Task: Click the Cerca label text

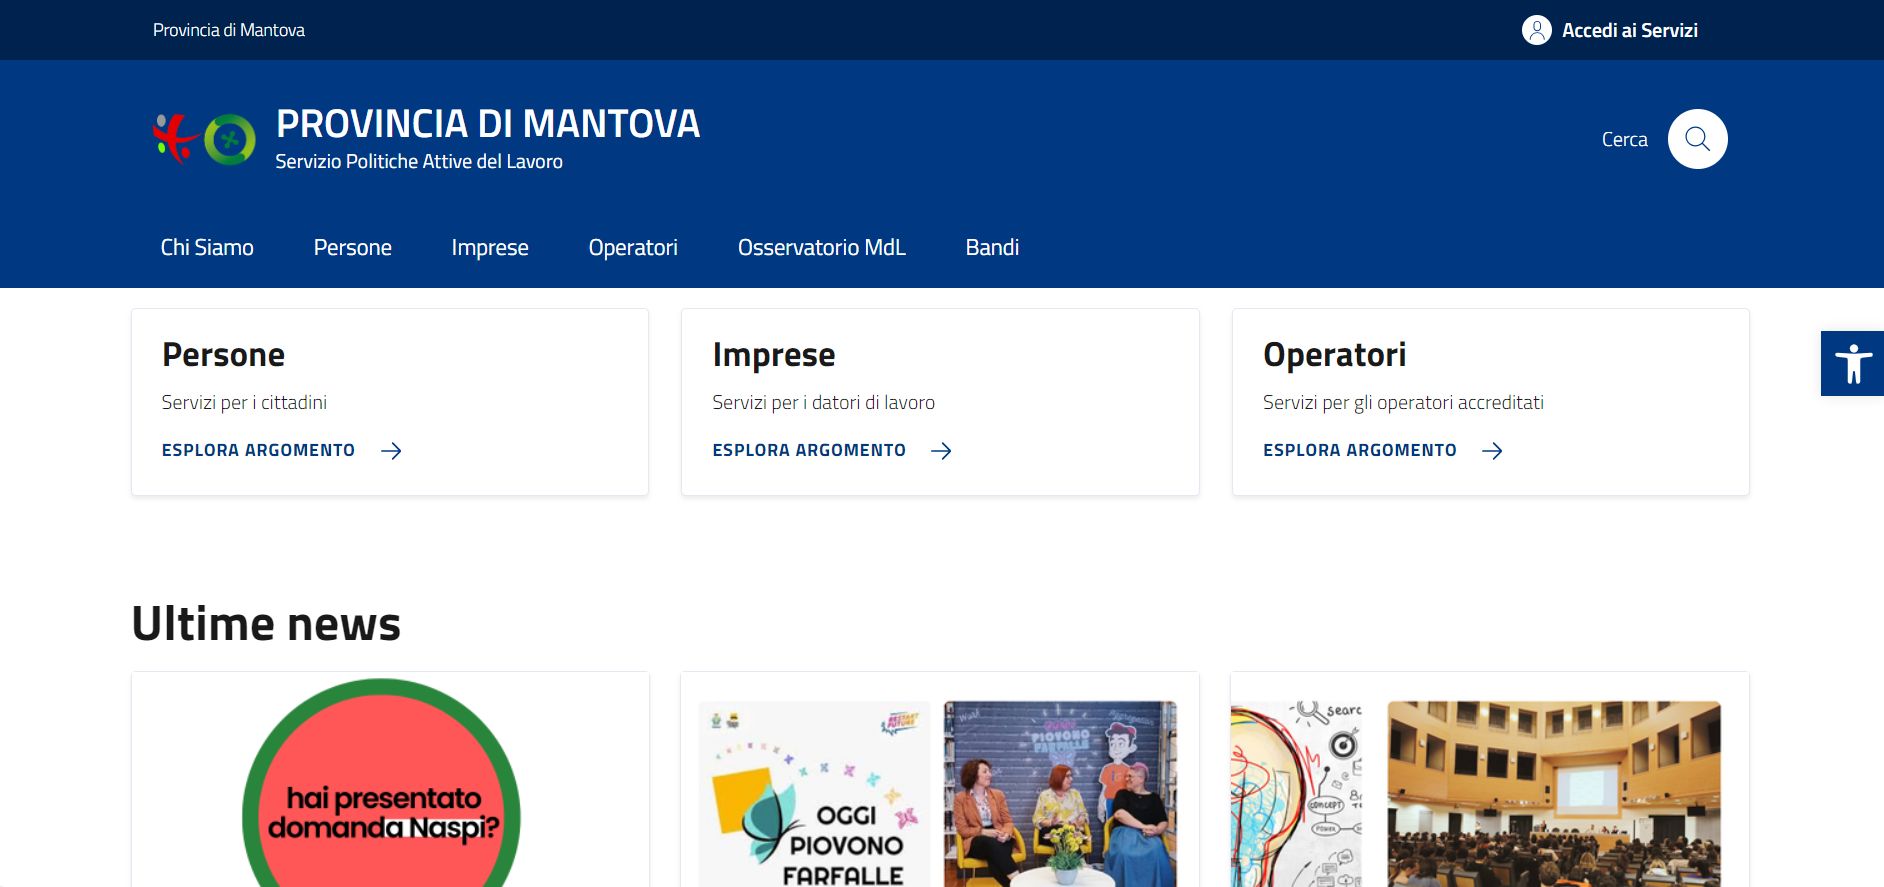Action: point(1625,139)
